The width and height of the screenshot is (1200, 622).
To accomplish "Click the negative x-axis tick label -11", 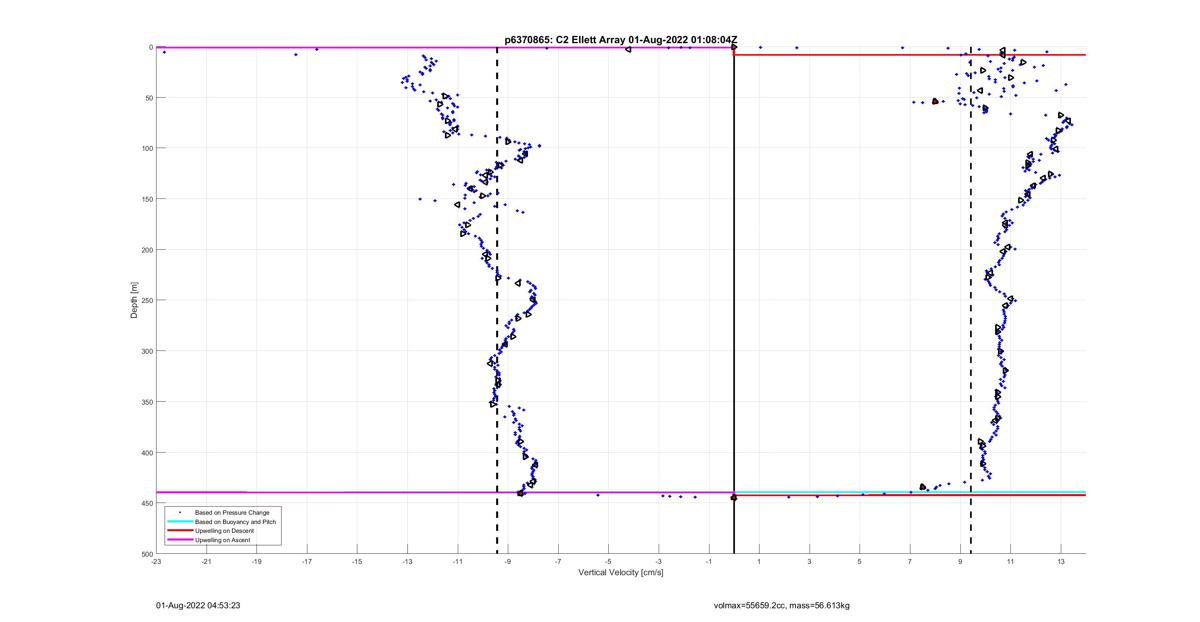I will coord(458,562).
